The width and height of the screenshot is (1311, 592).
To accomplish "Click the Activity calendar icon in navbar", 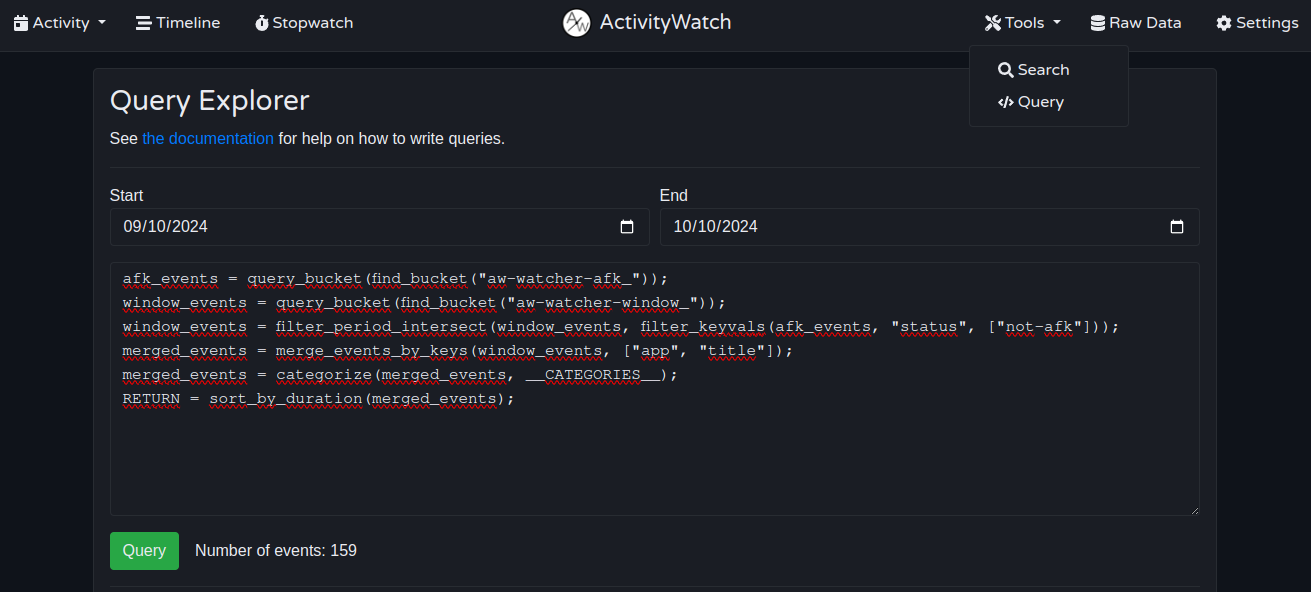I will coord(21,23).
